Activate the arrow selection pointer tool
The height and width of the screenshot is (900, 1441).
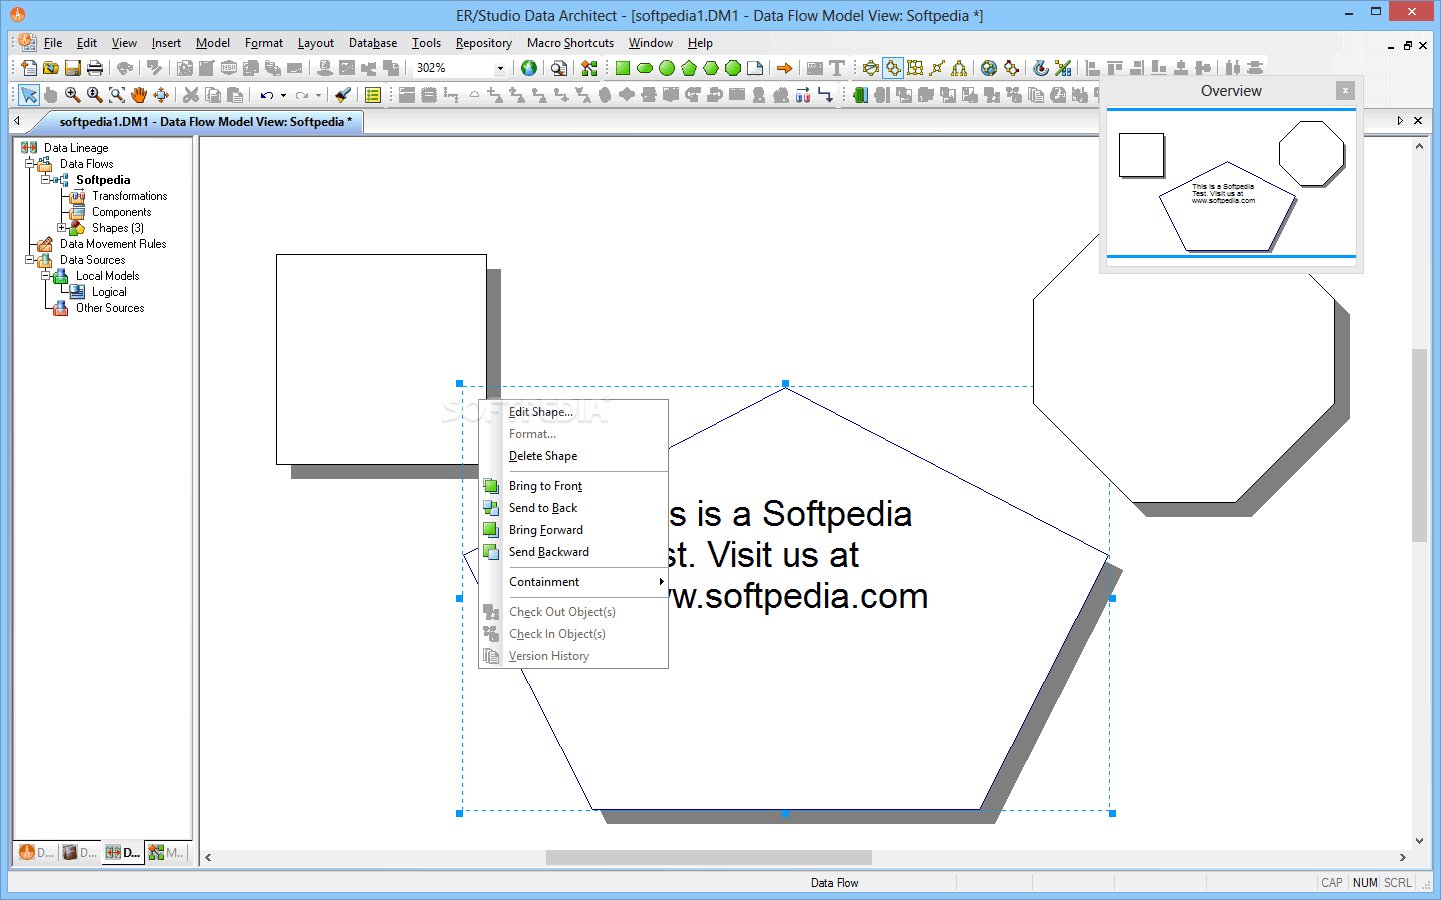coord(29,95)
